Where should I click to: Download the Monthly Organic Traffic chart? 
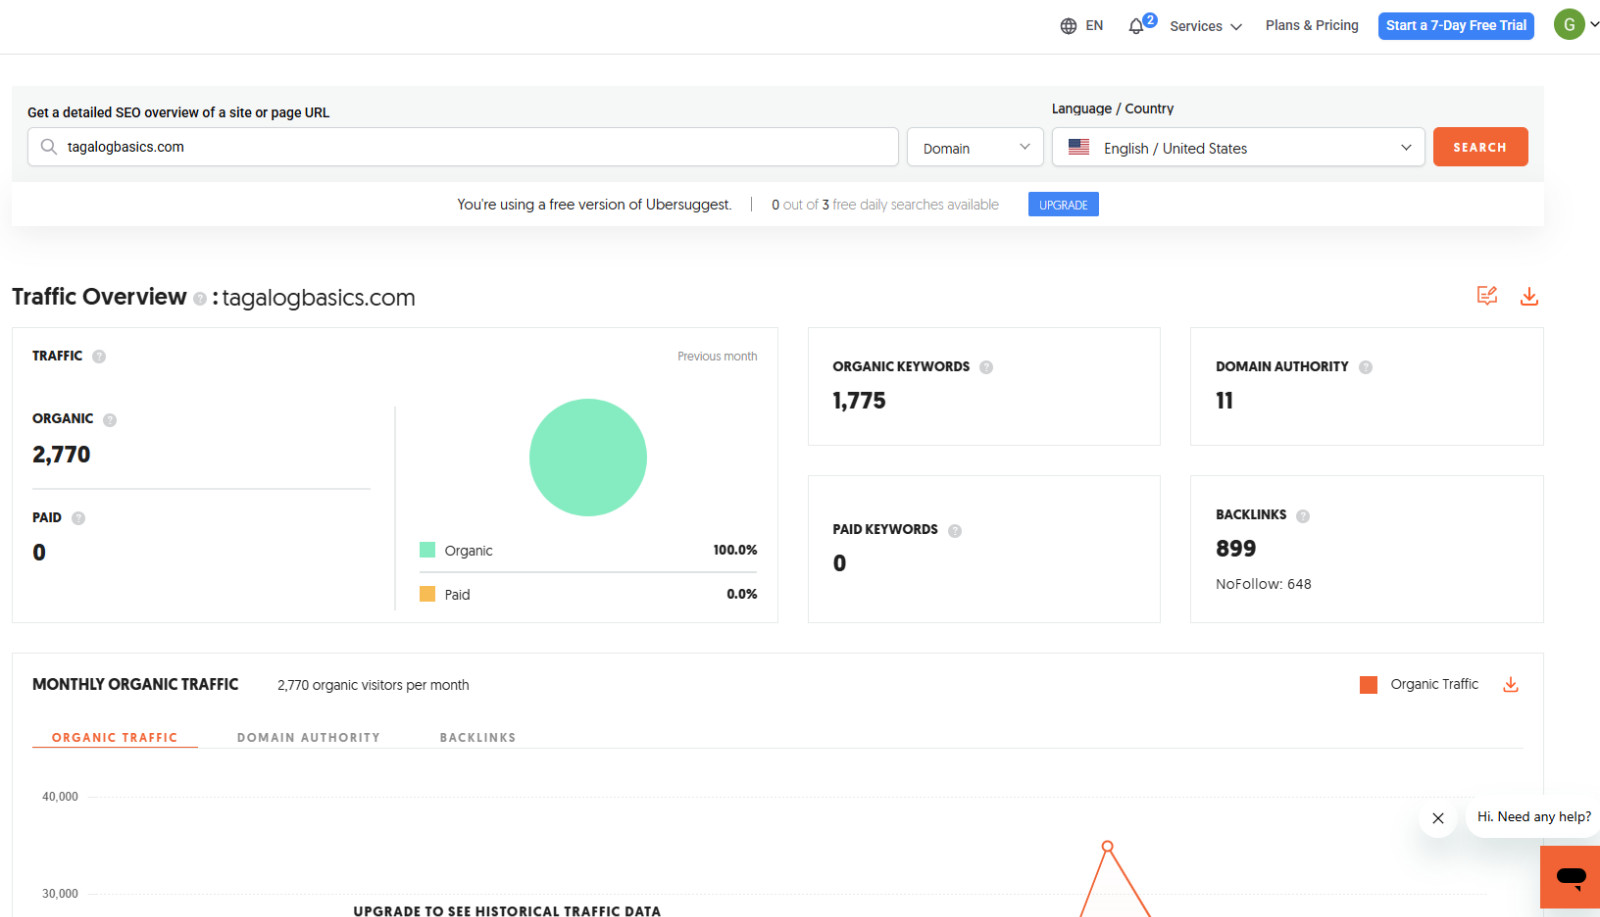click(x=1511, y=684)
